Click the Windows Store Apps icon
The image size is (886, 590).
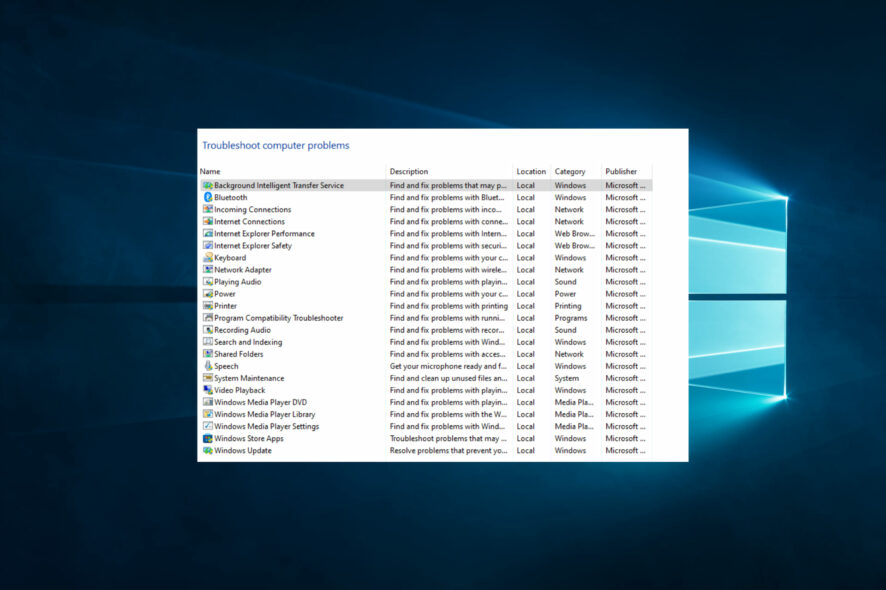tap(208, 439)
